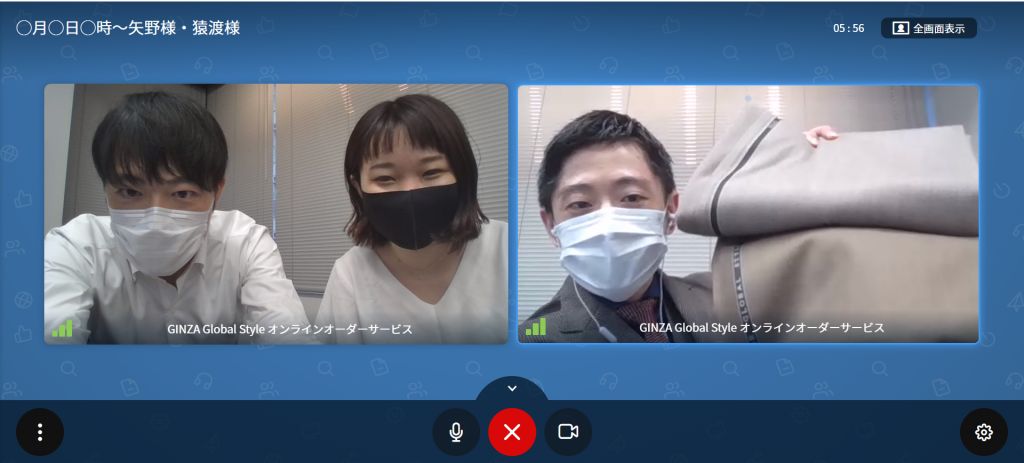Turn off the video camera

coord(568,432)
